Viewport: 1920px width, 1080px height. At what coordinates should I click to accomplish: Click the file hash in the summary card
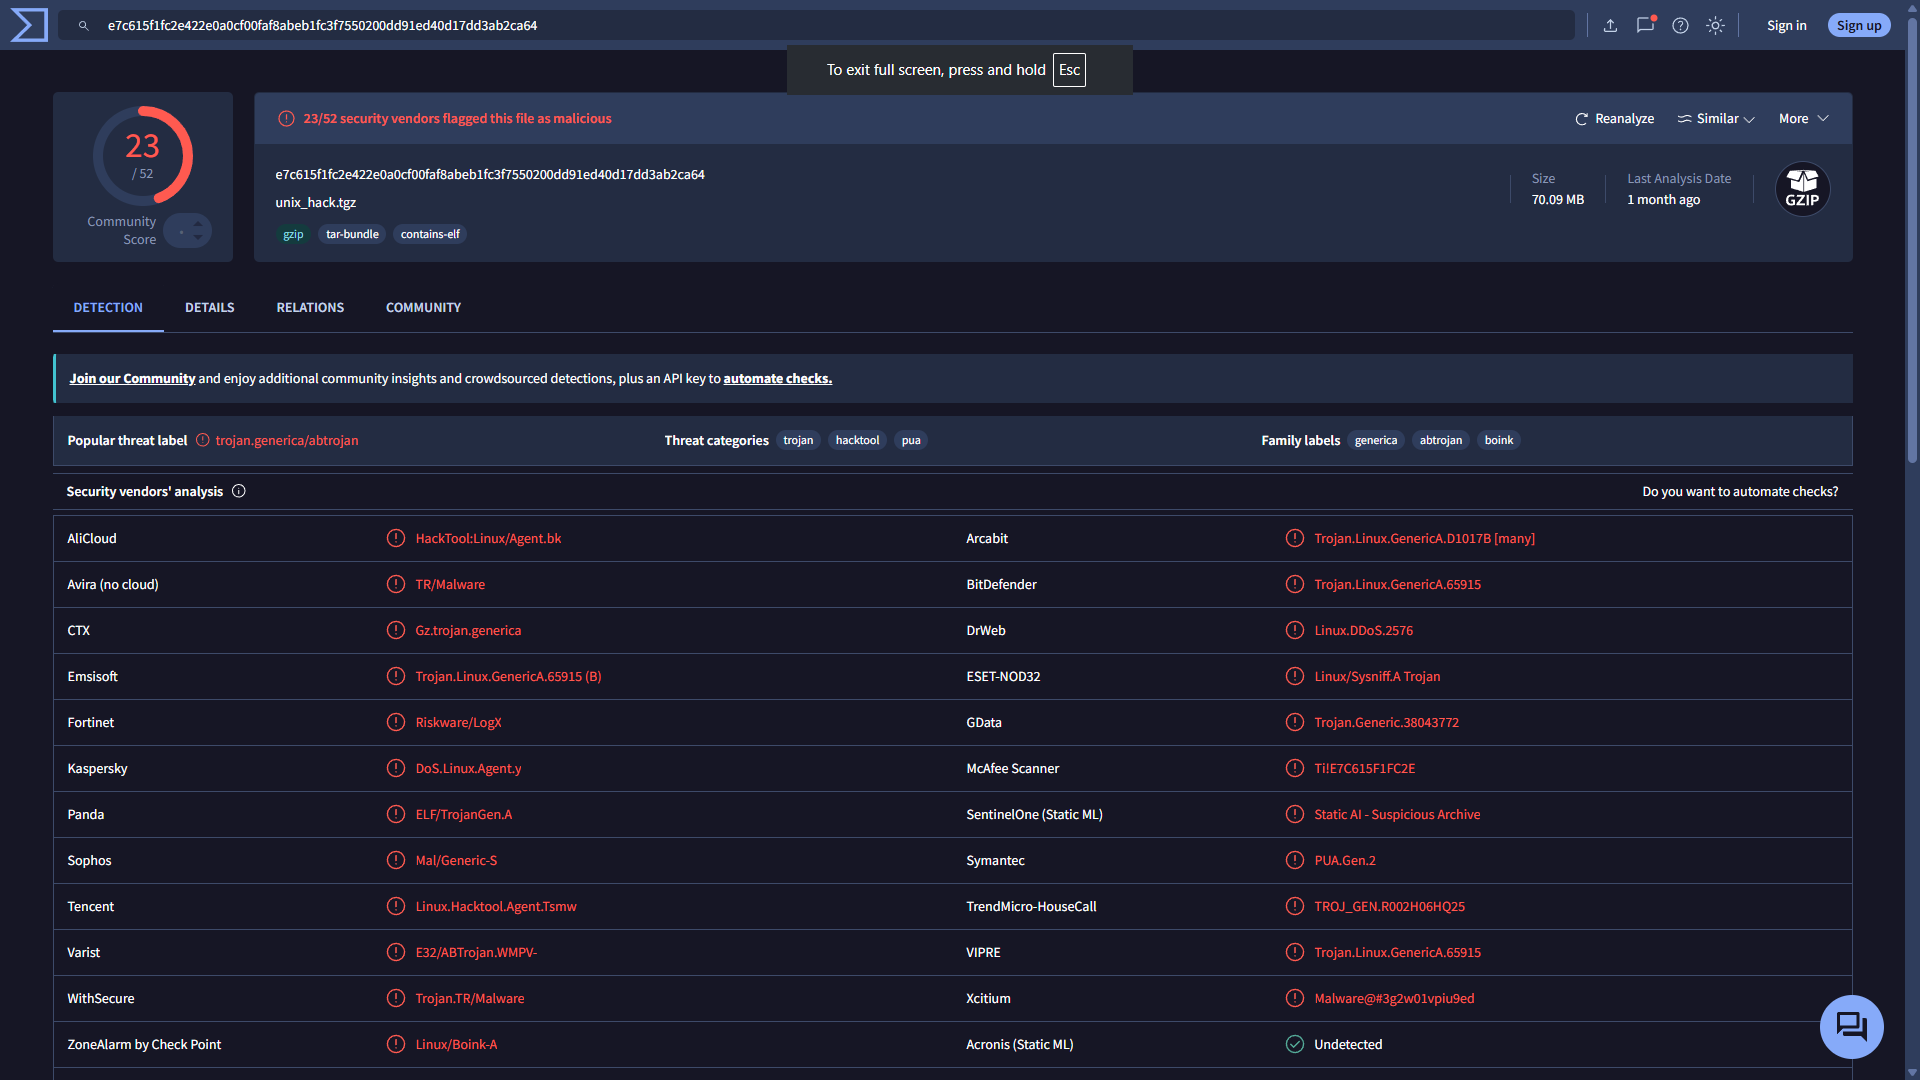(490, 174)
